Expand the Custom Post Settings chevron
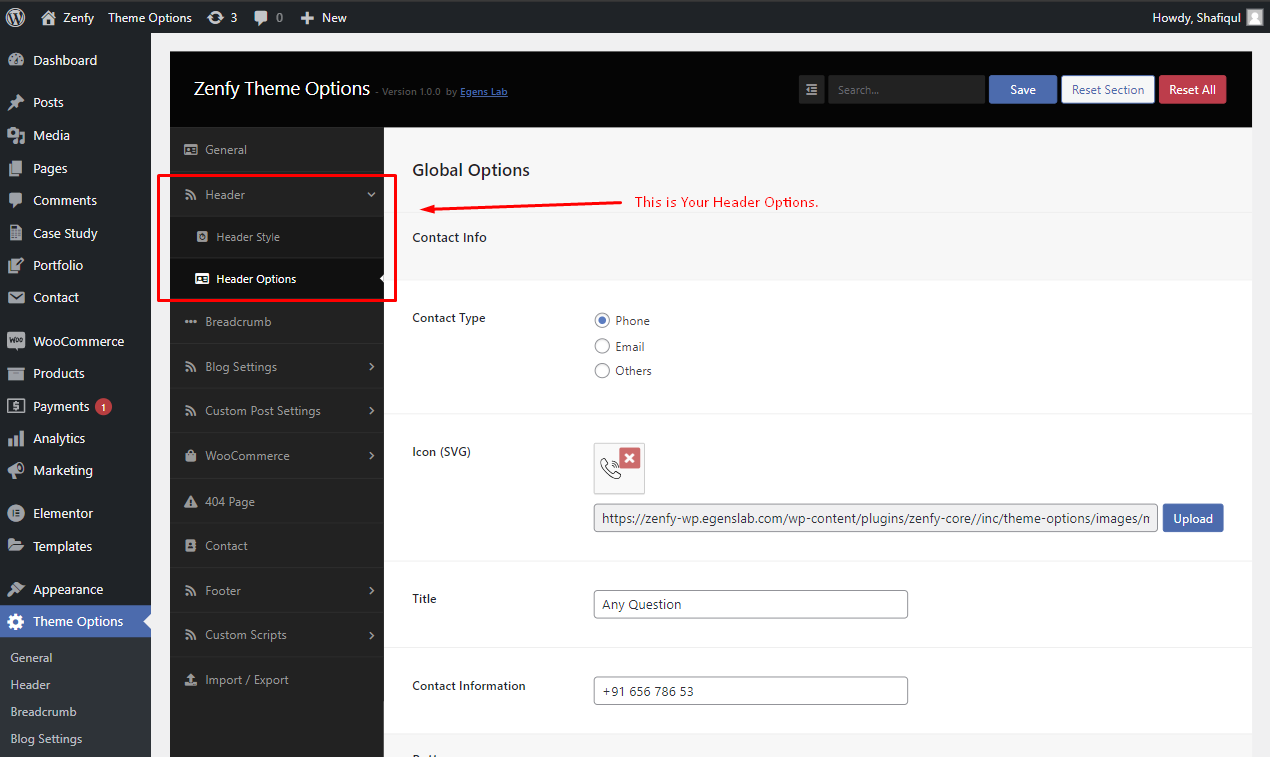 click(371, 411)
